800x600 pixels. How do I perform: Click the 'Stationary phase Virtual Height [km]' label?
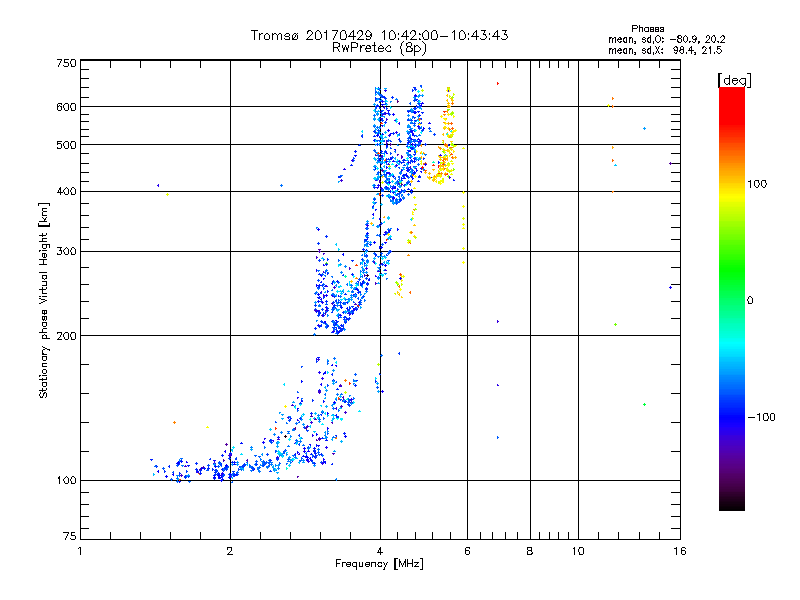point(44,300)
